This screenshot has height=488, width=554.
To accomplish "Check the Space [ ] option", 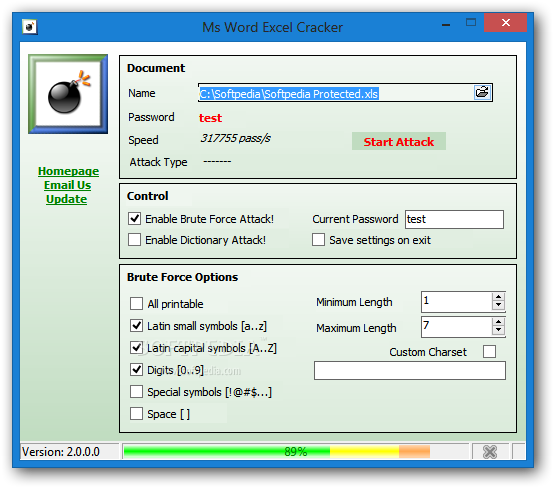I will [x=136, y=413].
